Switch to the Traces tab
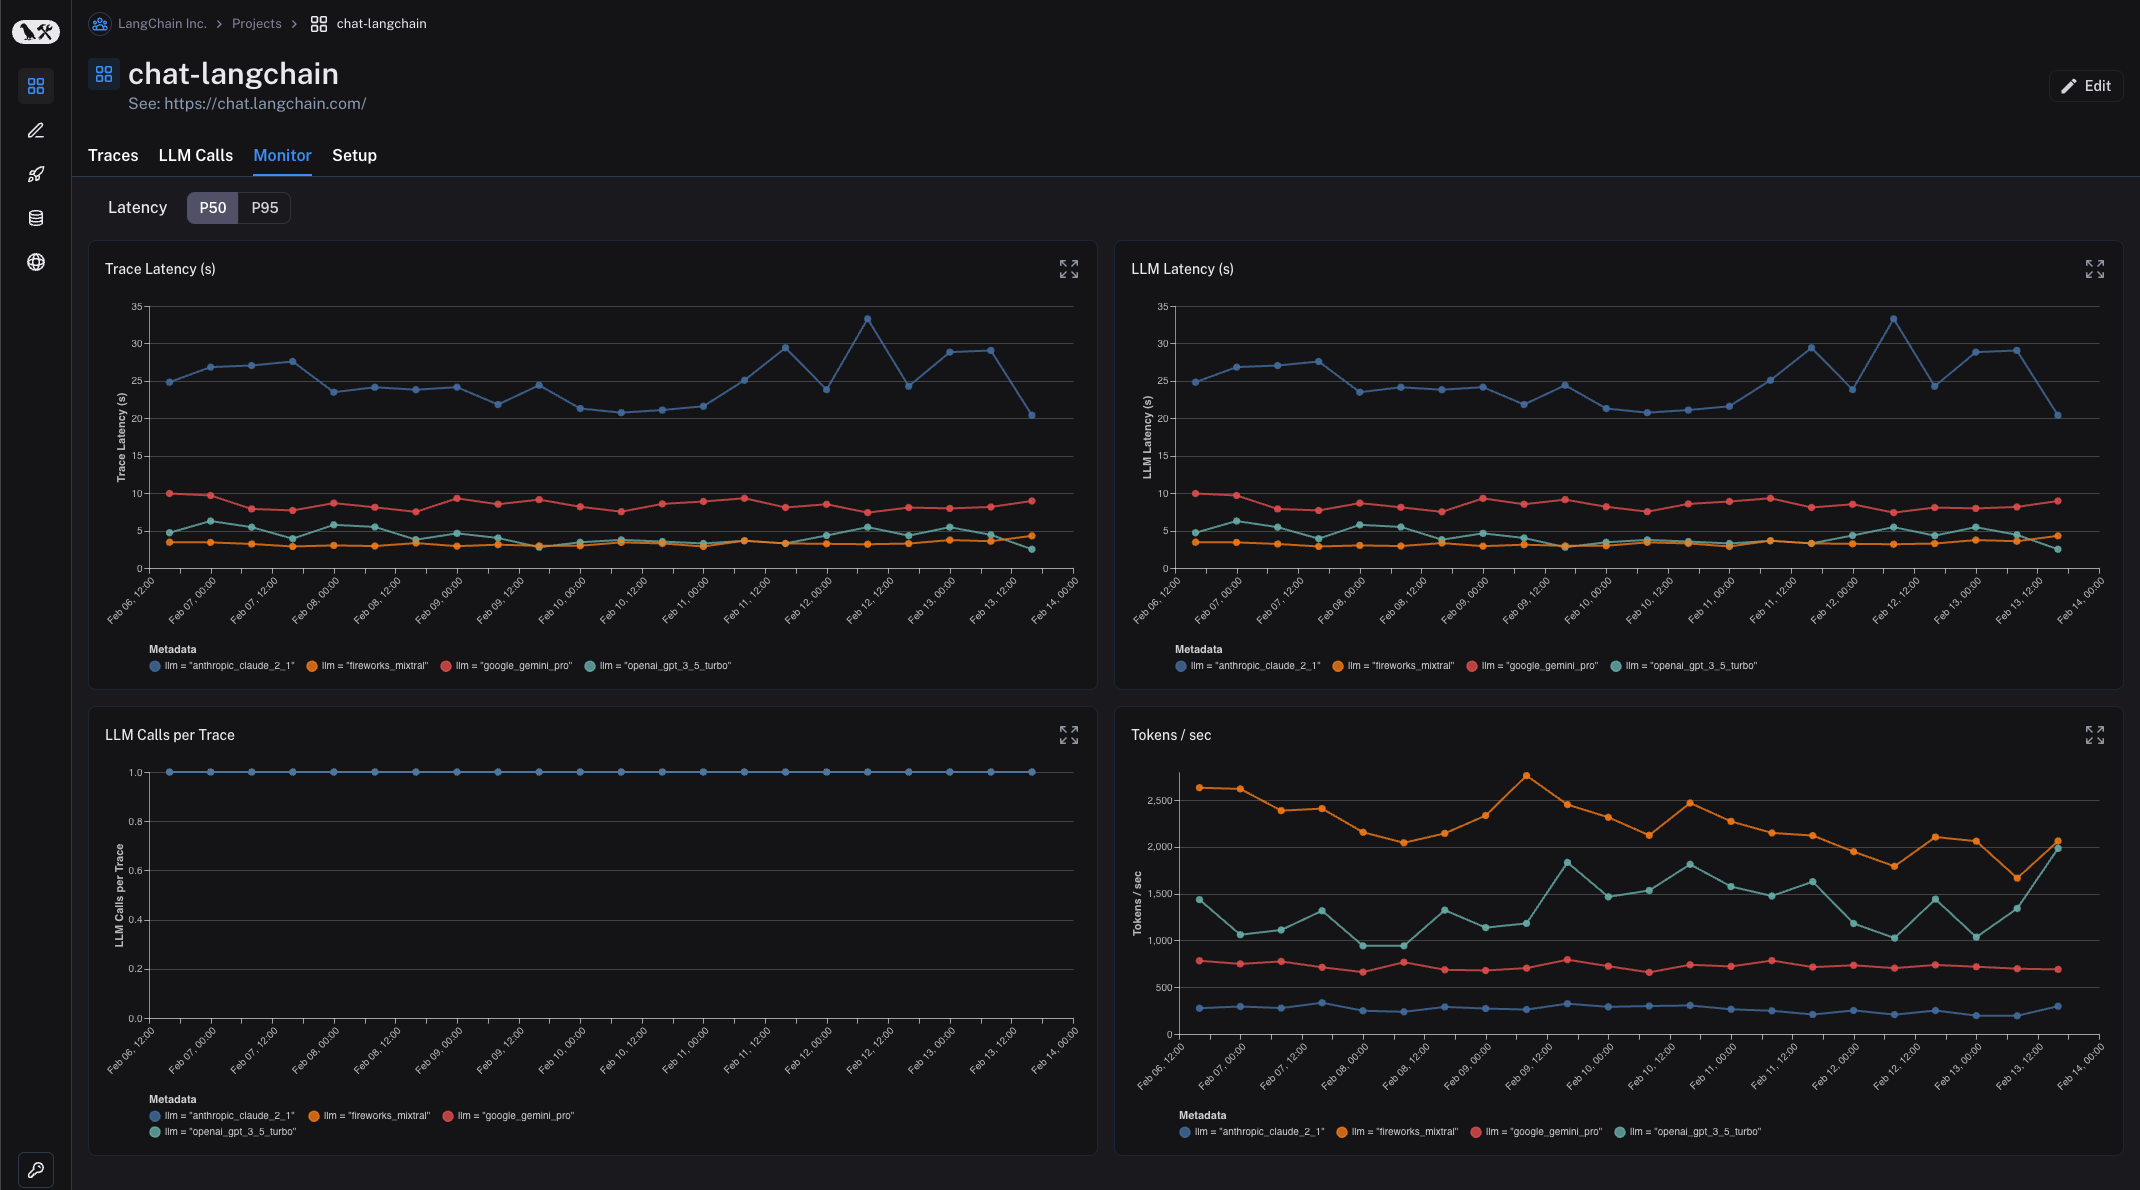2140x1190 pixels. coord(113,155)
